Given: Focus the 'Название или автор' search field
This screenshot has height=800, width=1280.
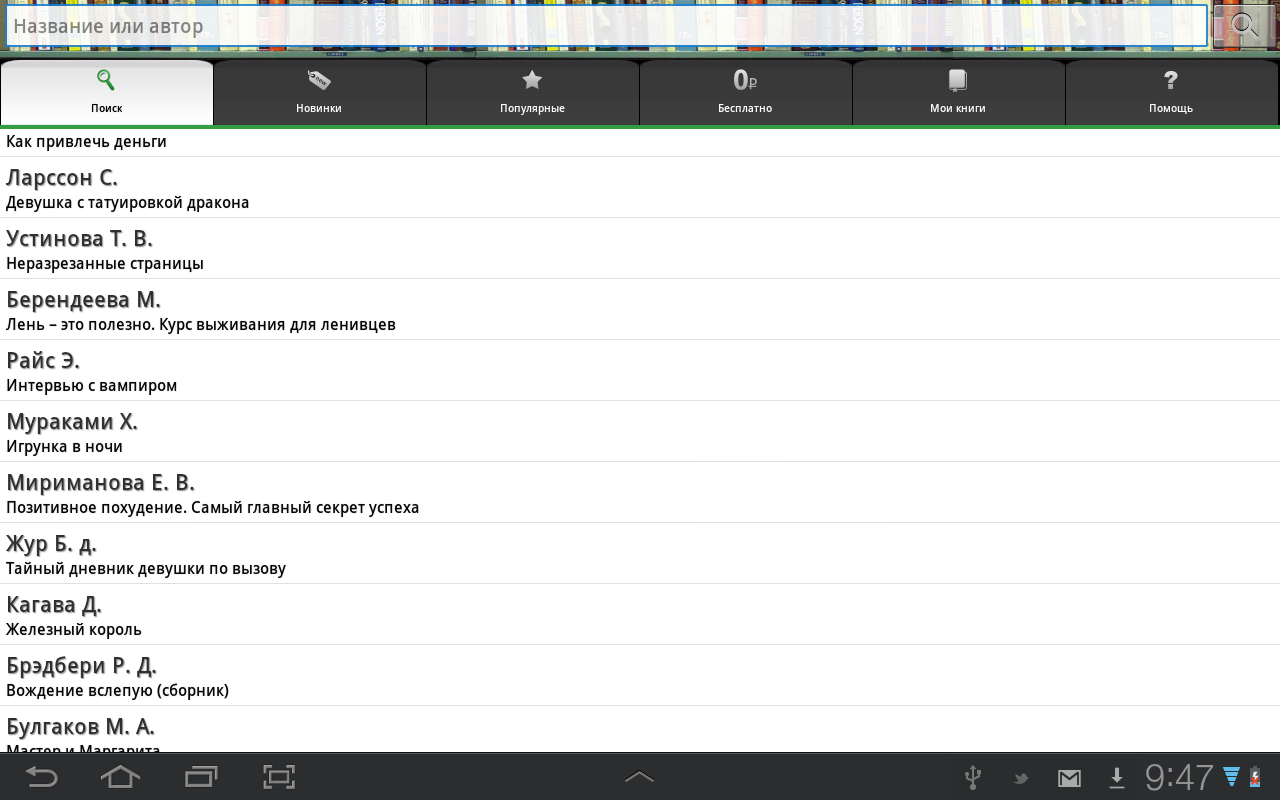Looking at the screenshot, I should point(607,26).
